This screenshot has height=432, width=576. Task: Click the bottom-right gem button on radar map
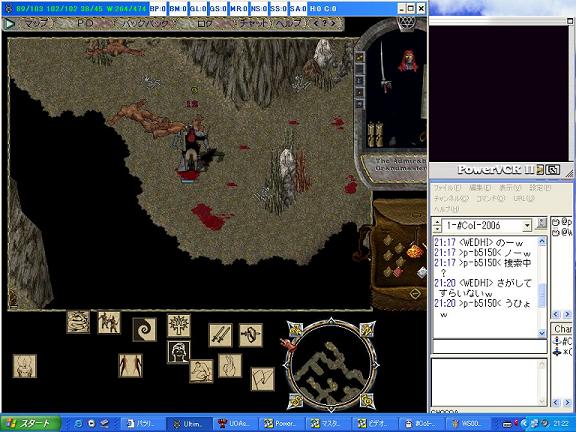coord(367,401)
